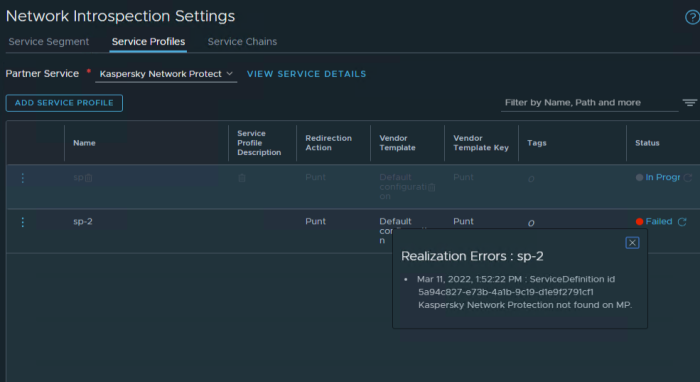This screenshot has height=382, width=700.
Task: Click Default configuration in the sp row
Action: coord(403,187)
